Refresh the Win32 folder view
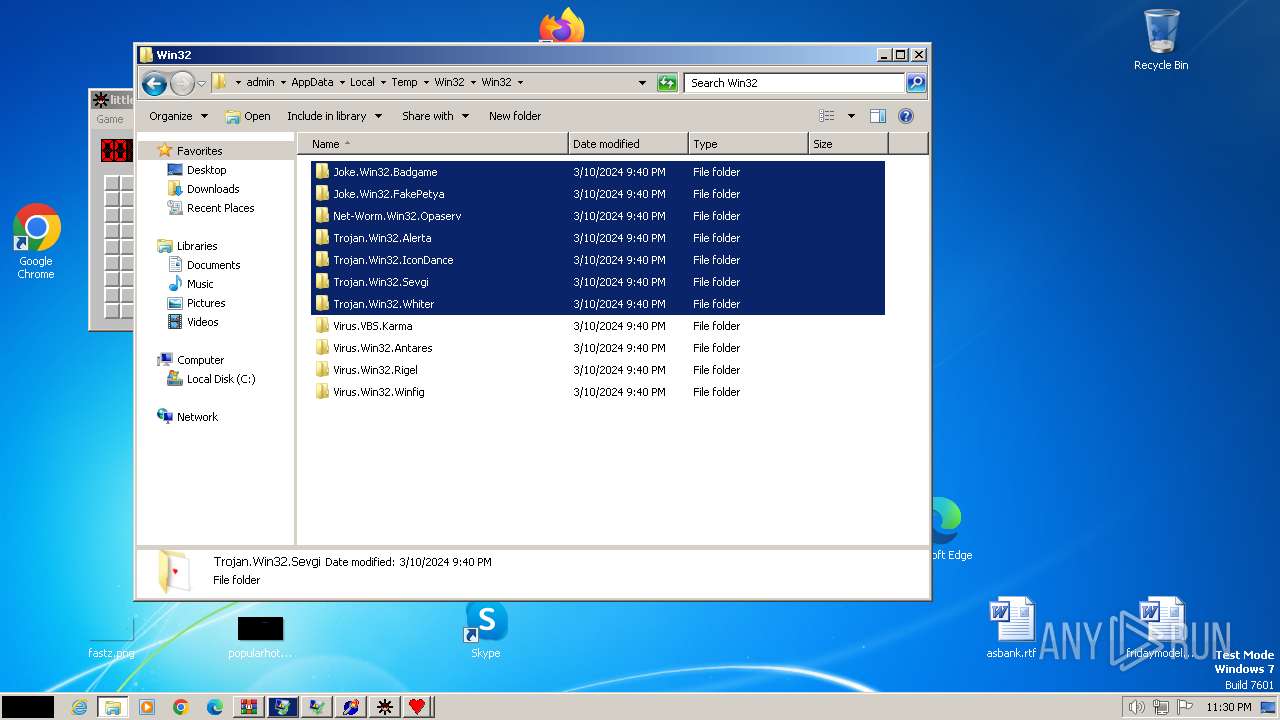 [667, 83]
